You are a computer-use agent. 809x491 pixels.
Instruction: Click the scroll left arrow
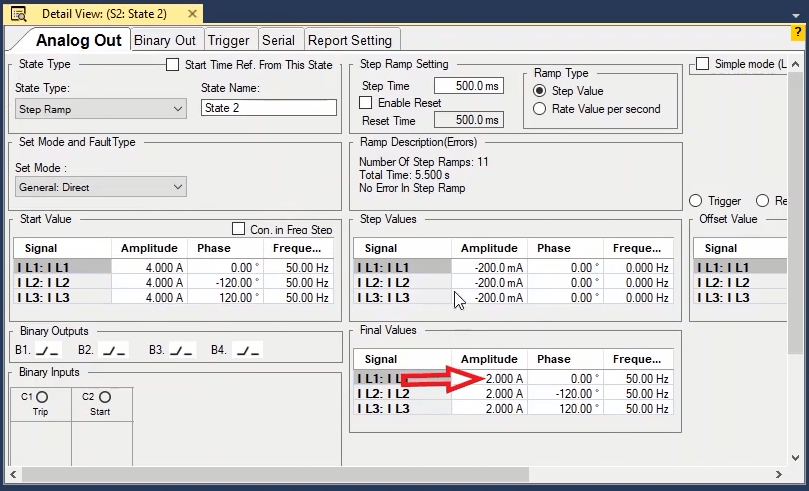pyautogui.click(x=13, y=474)
